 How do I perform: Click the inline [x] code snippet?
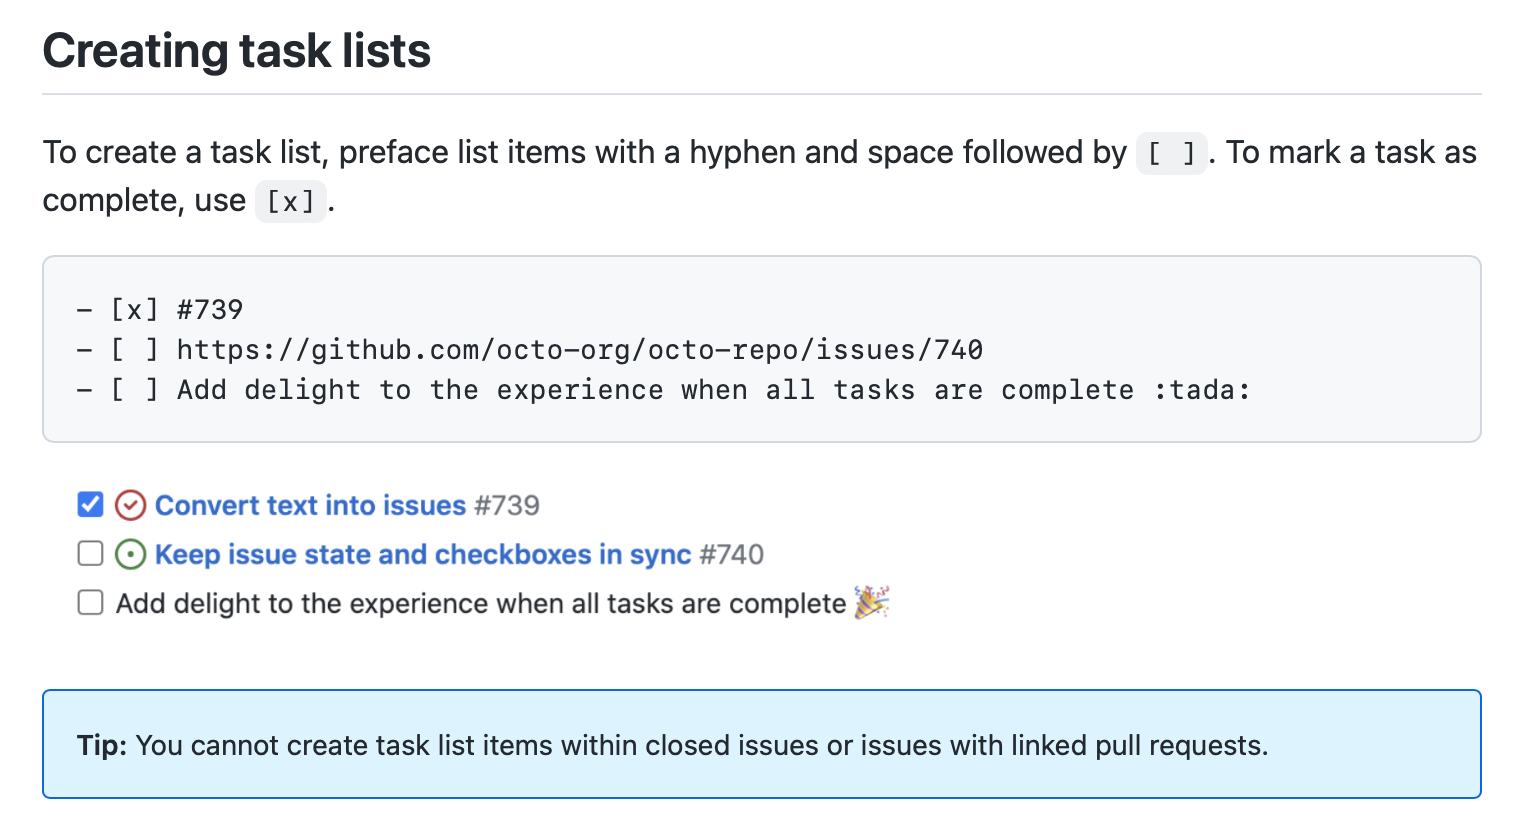pyautogui.click(x=291, y=202)
